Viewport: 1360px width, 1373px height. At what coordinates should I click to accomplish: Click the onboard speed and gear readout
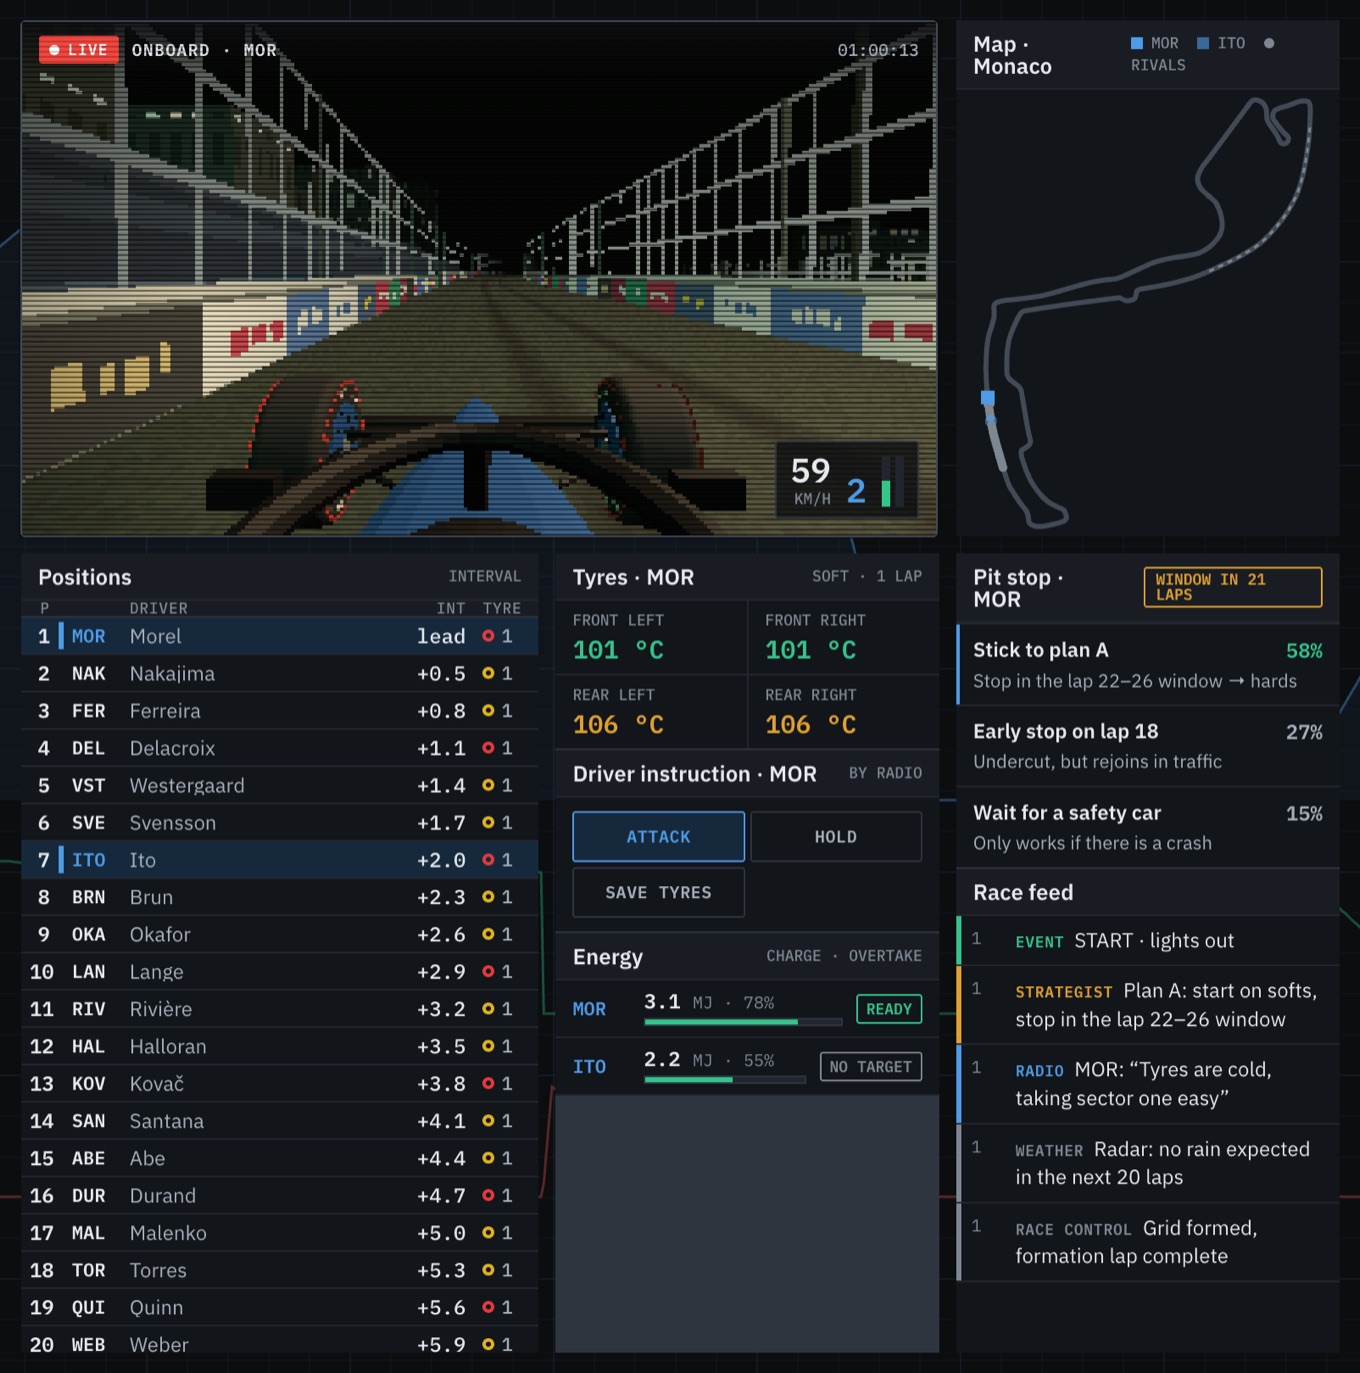847,480
